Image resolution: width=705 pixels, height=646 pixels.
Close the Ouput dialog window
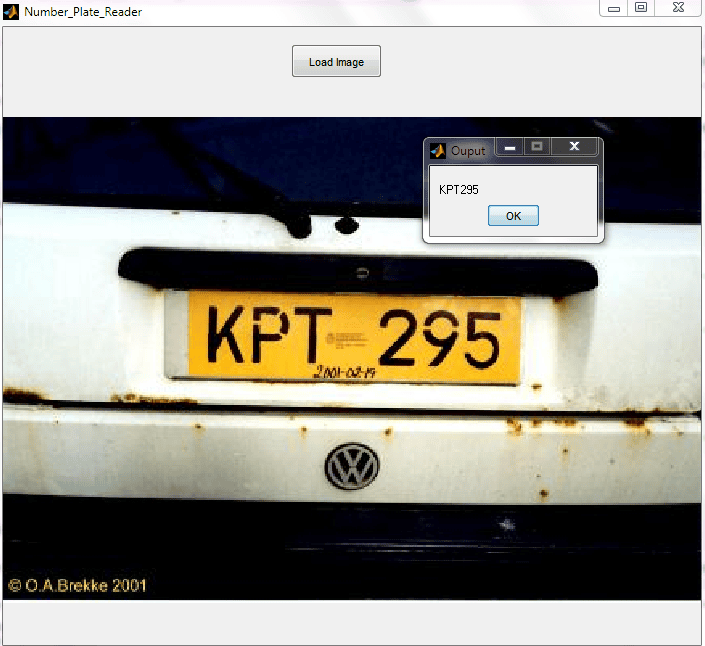click(574, 147)
